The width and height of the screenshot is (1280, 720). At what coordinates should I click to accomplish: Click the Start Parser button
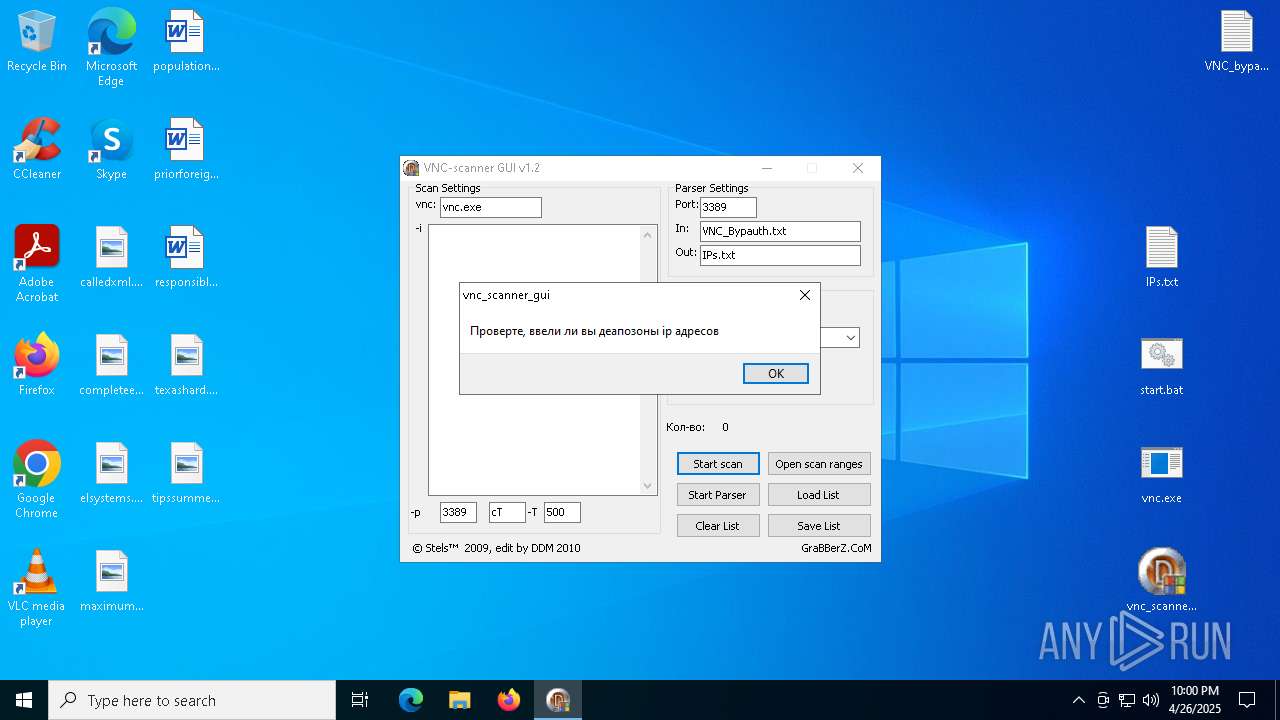718,495
